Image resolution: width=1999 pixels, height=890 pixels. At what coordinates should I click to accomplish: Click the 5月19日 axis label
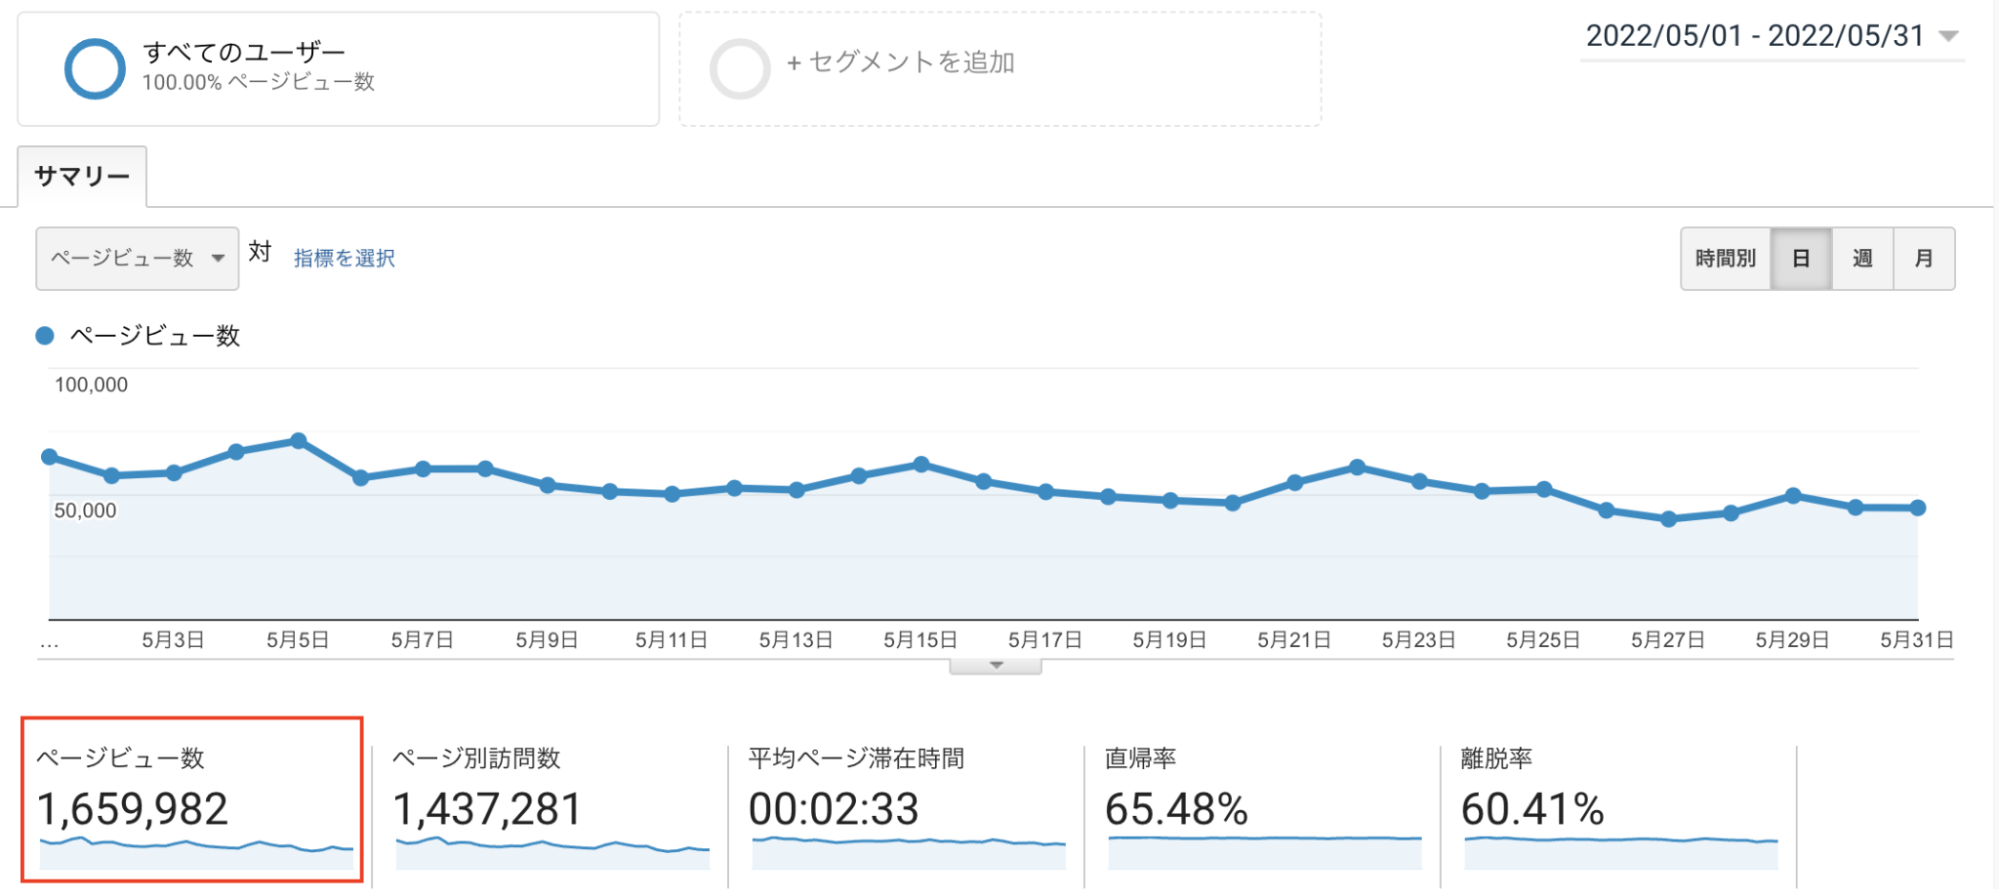click(1169, 640)
